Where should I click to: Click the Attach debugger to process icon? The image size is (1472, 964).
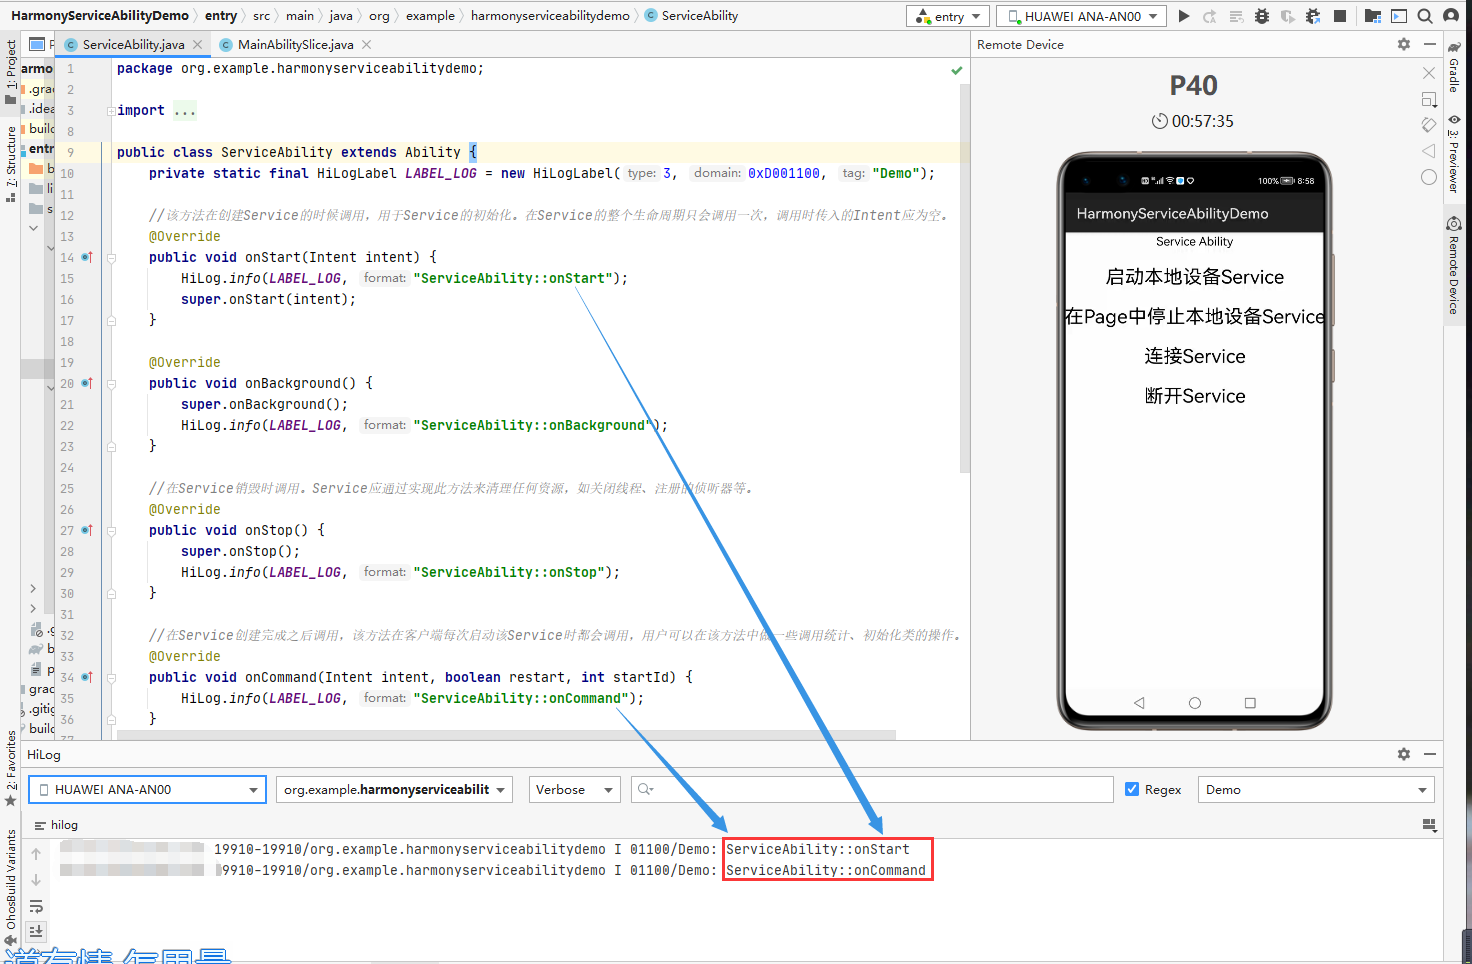(1314, 16)
